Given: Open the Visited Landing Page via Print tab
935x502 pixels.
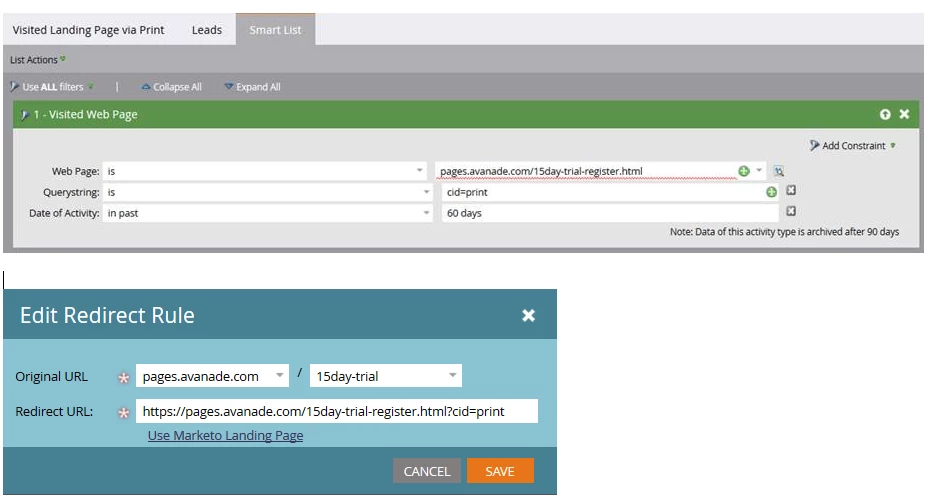Looking at the screenshot, I should point(88,30).
